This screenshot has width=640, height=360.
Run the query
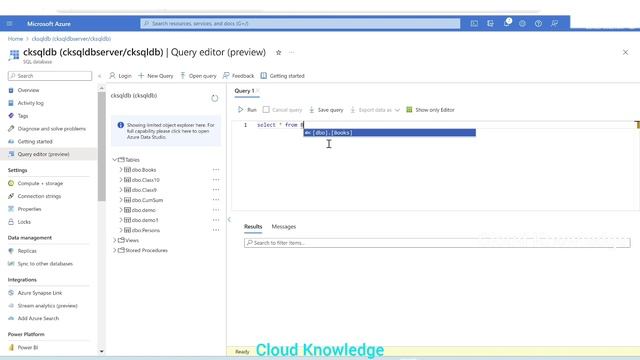pos(247,110)
